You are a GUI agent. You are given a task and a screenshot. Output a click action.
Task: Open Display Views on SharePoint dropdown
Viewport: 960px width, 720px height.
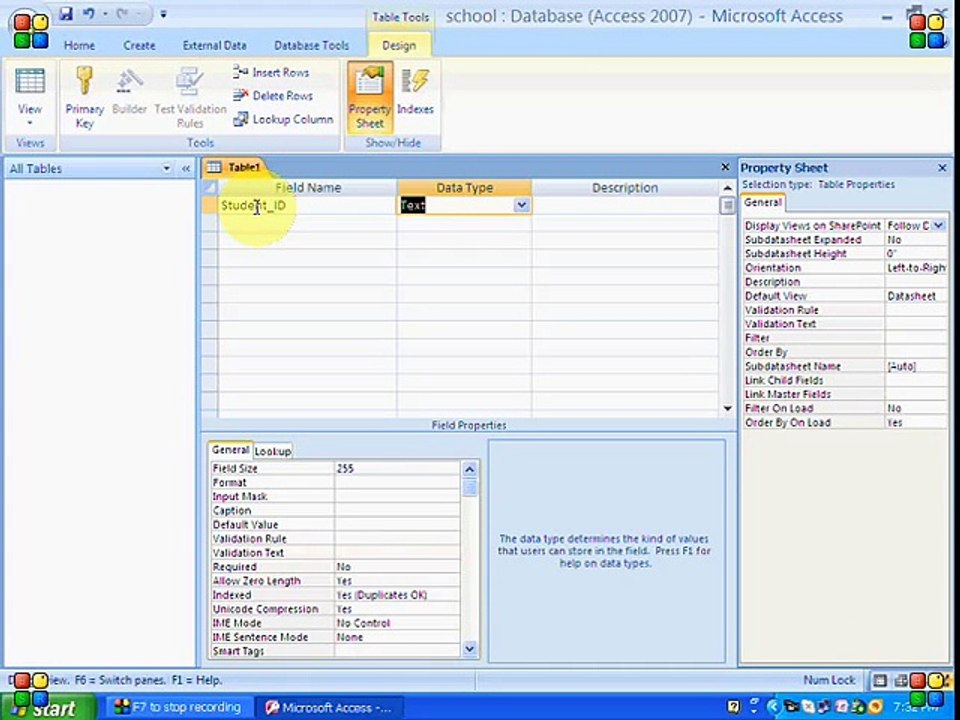coord(939,226)
